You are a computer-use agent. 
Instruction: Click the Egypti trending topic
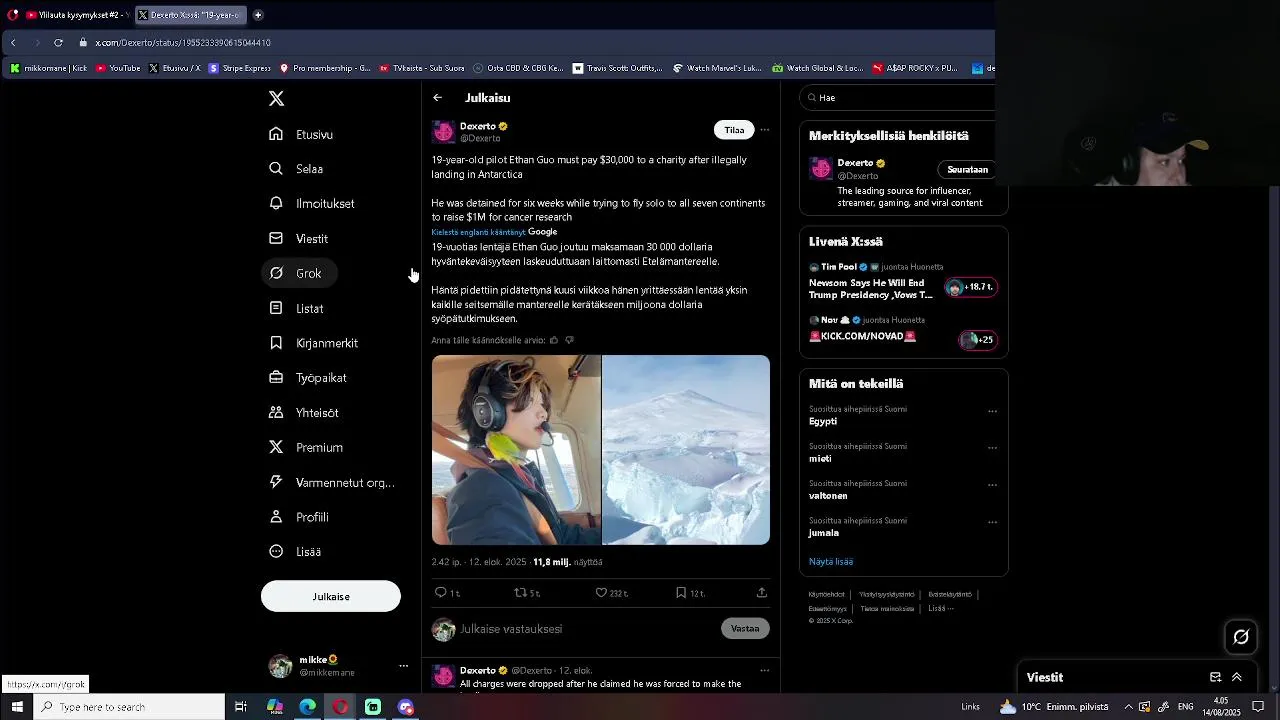pos(823,422)
